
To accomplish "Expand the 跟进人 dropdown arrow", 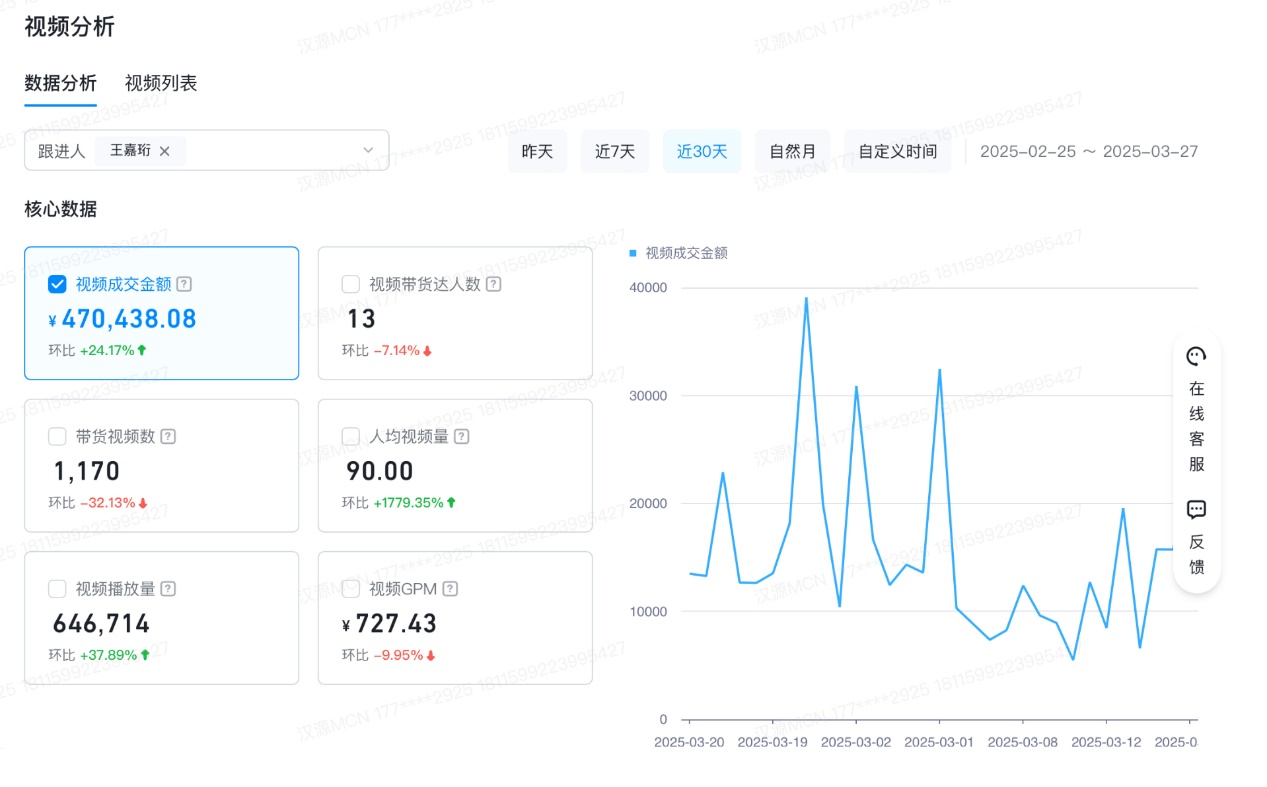I will click(368, 150).
